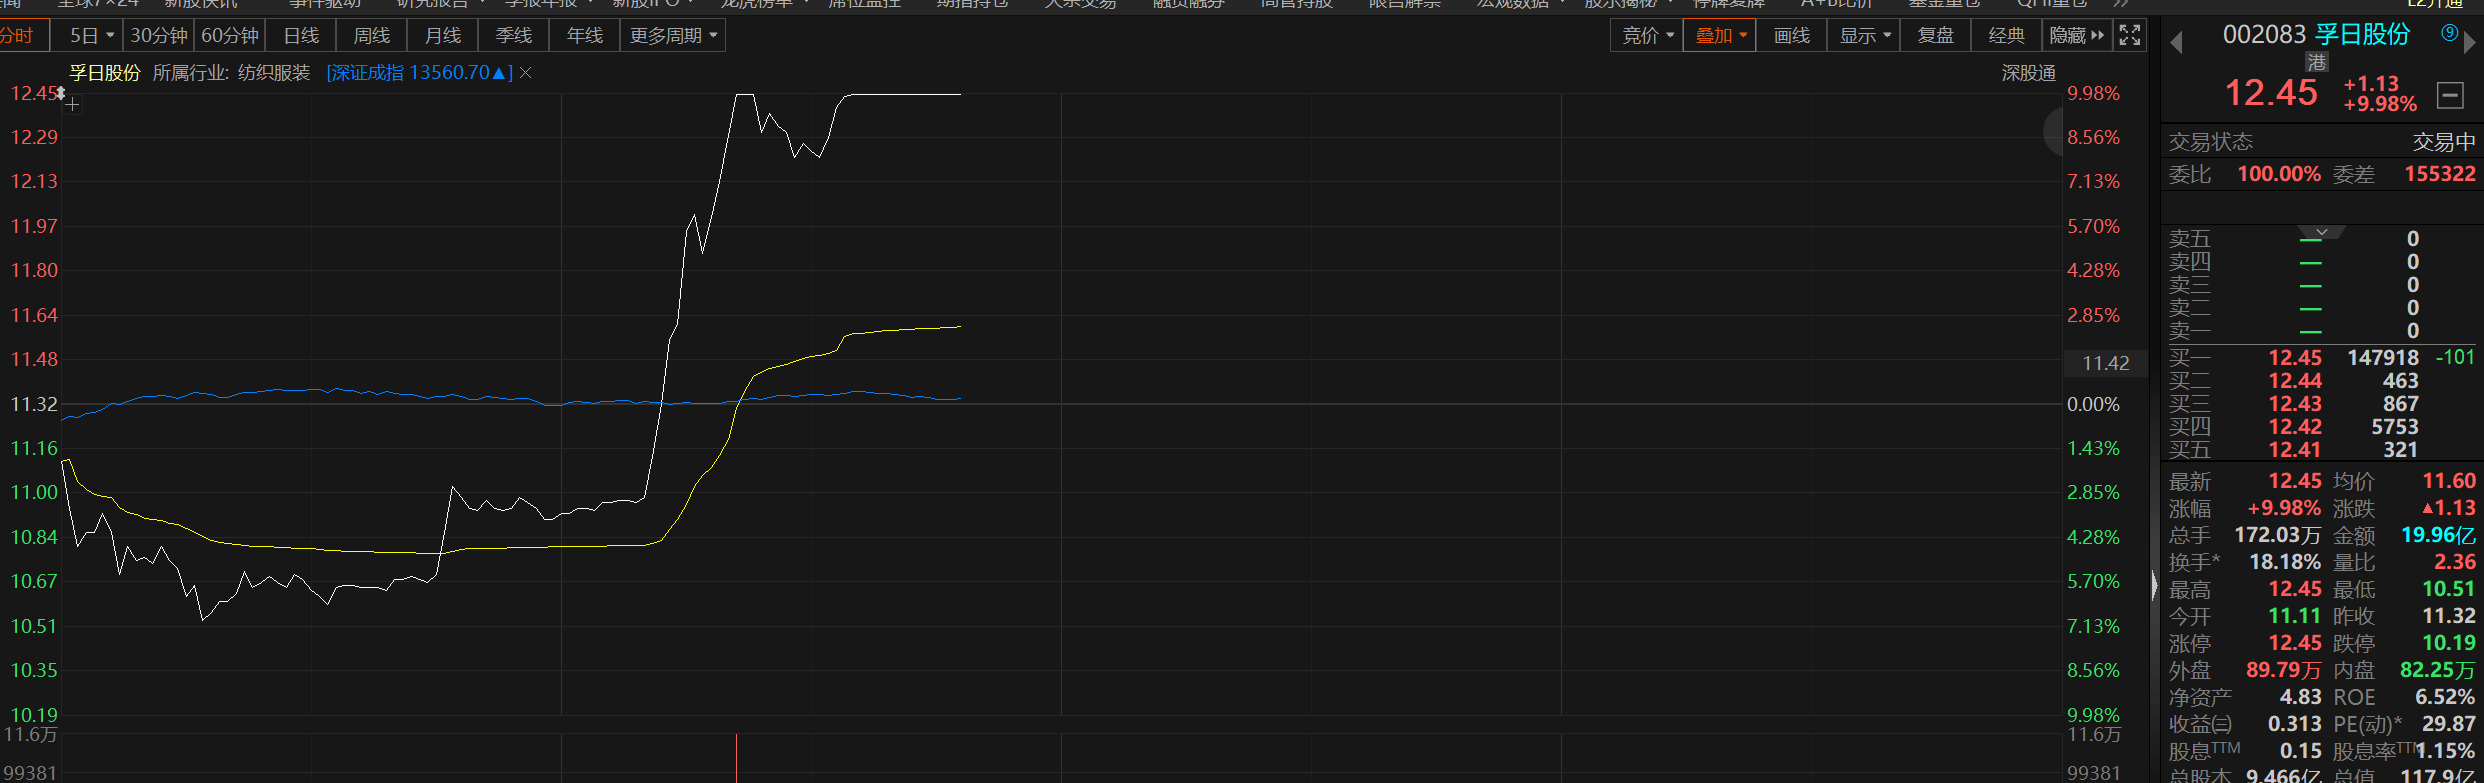2484x783 pixels.
Task: Toggle full-screen chart view icon
Action: tap(2130, 35)
